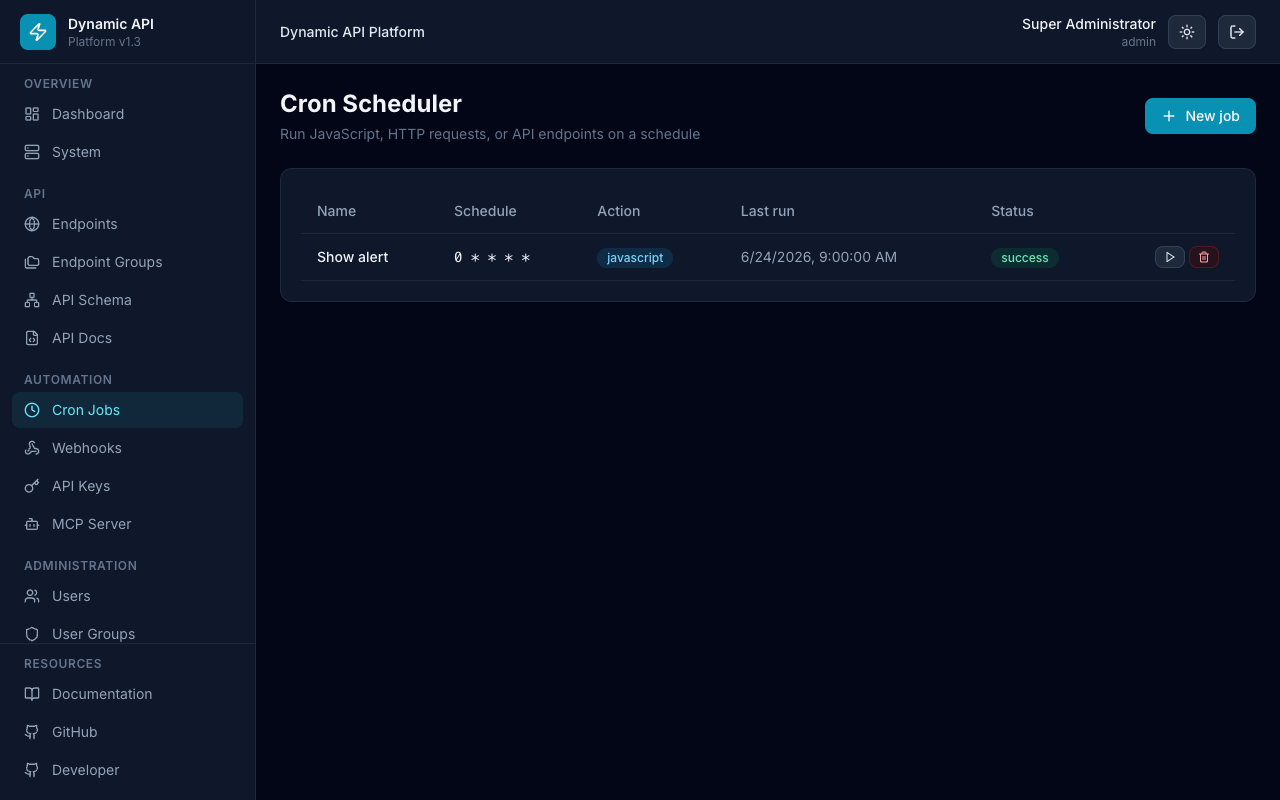Click the System server icon
1280x800 pixels.
[32, 152]
